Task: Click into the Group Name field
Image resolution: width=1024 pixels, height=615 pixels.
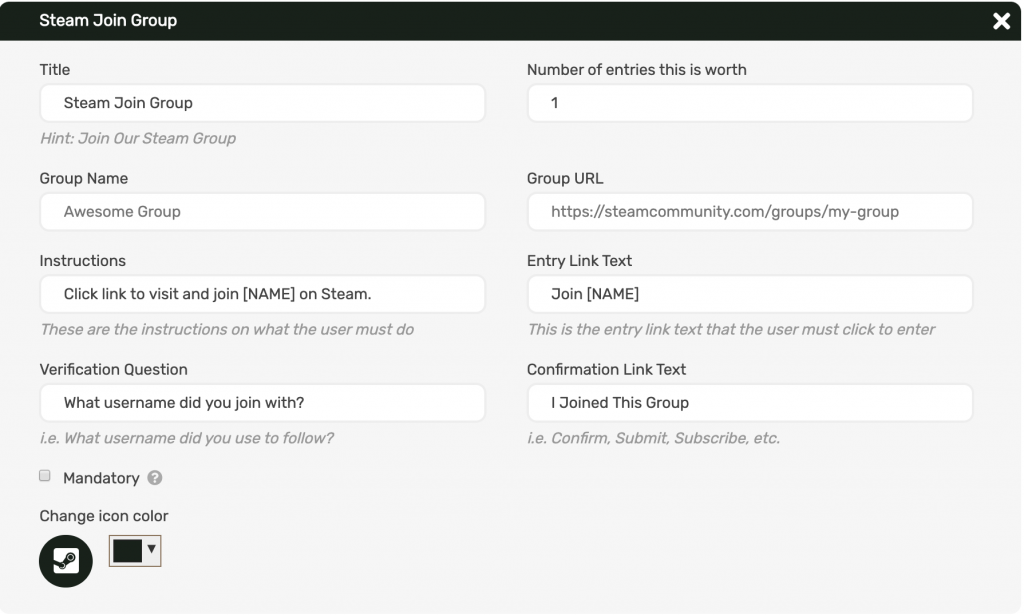Action: click(263, 212)
